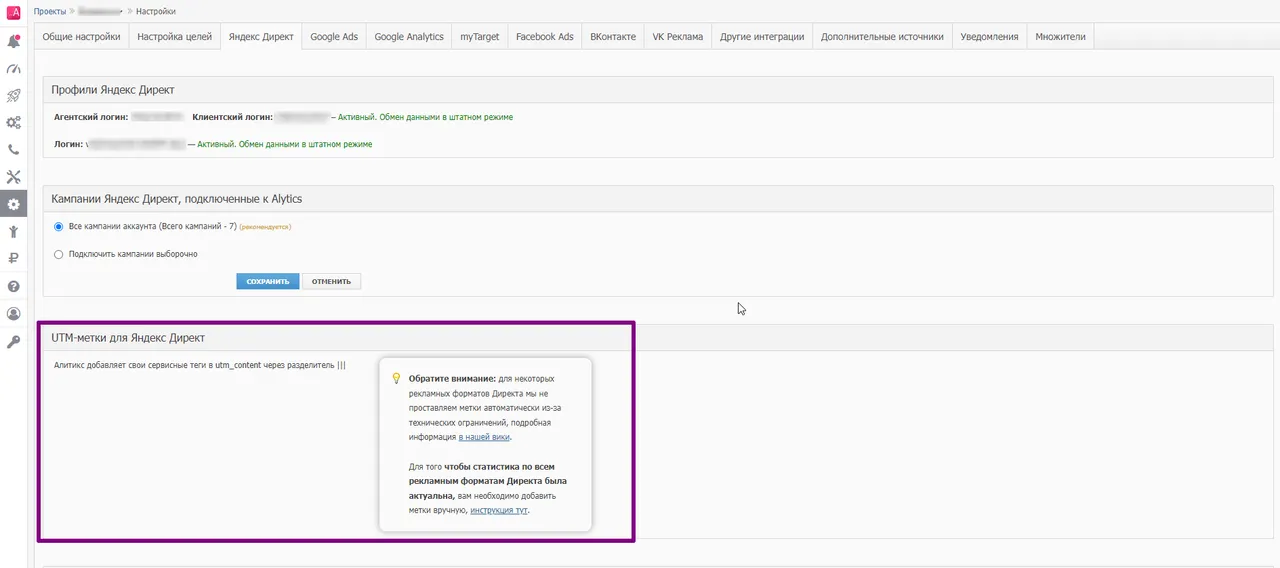The width and height of the screenshot is (1280, 568).
Task: Switch to myTarget tab
Action: point(480,36)
